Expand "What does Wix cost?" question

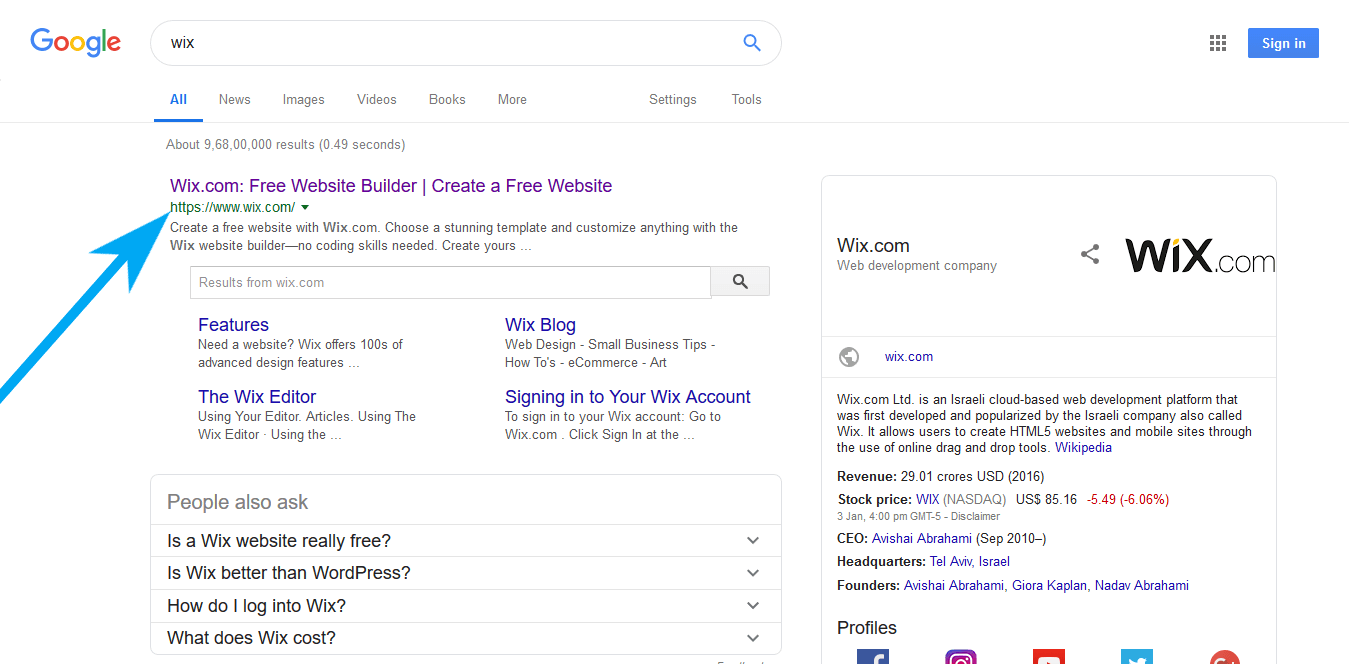click(x=466, y=638)
